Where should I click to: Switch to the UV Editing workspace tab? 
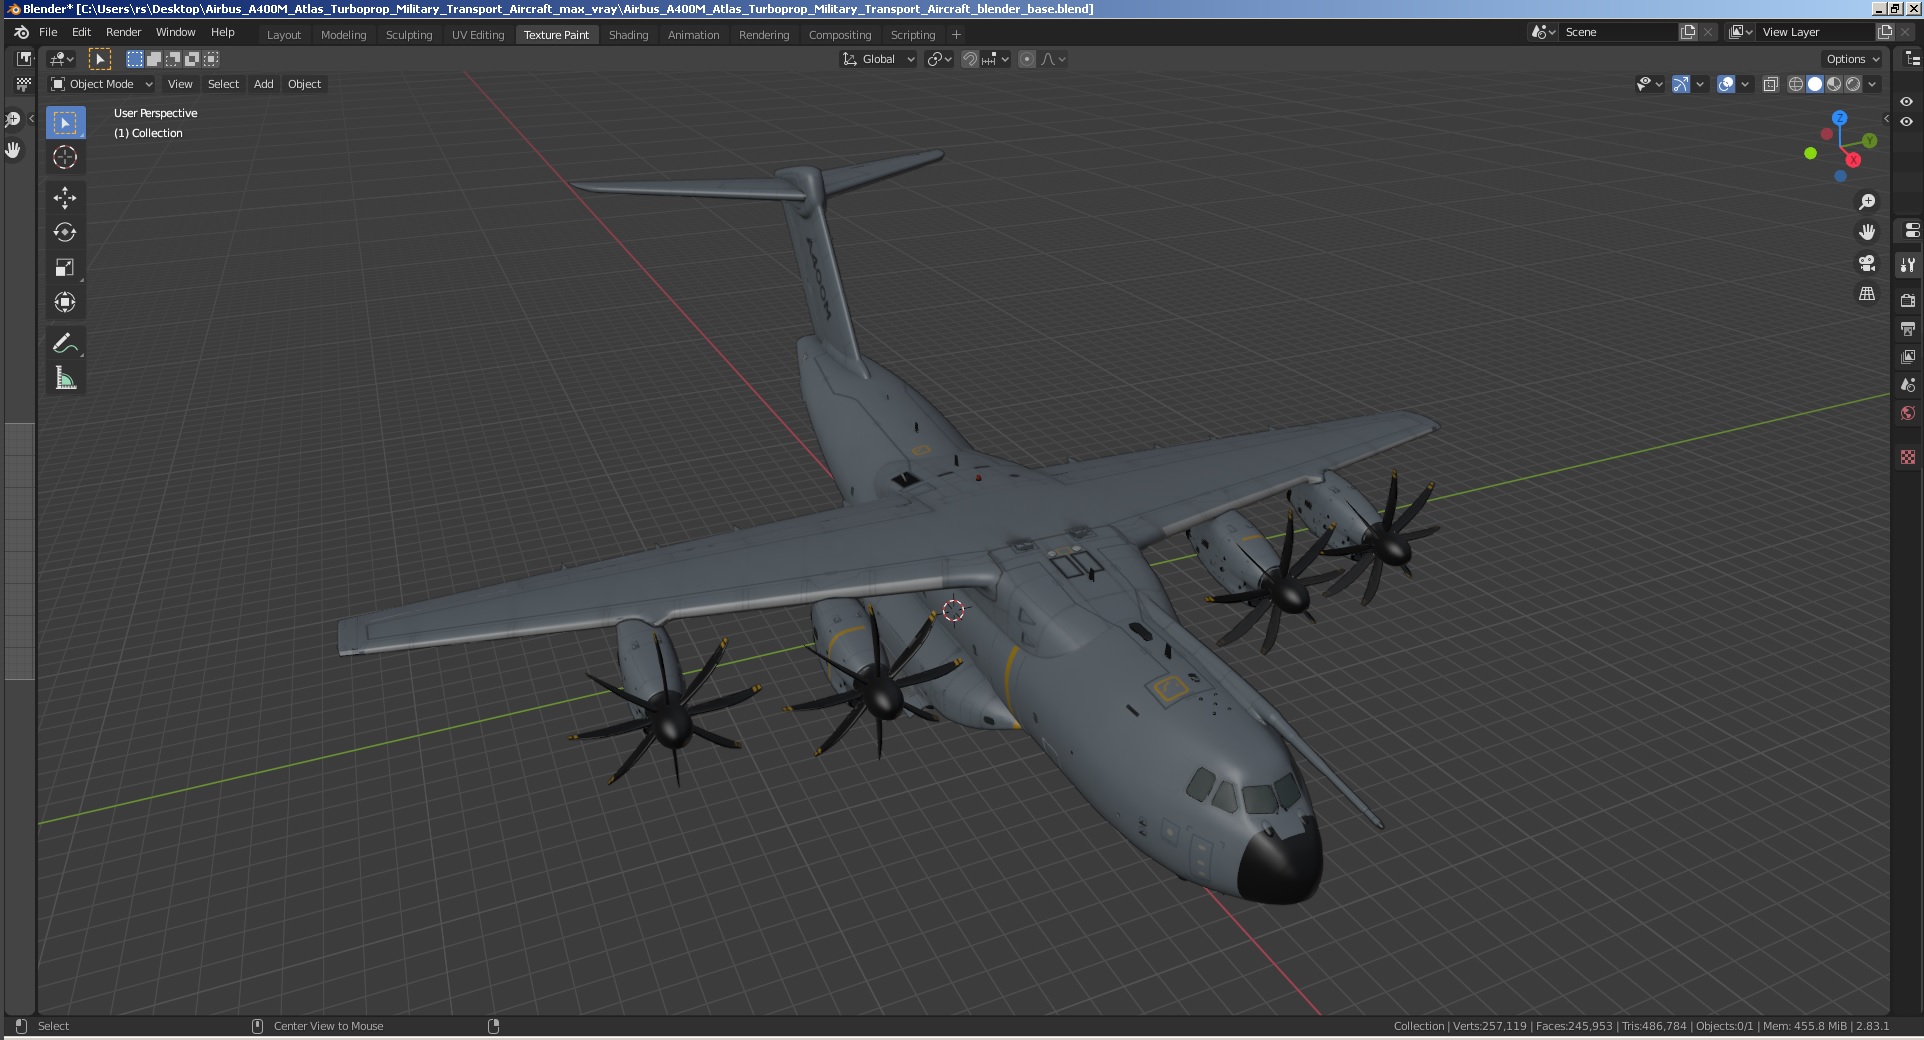[478, 35]
